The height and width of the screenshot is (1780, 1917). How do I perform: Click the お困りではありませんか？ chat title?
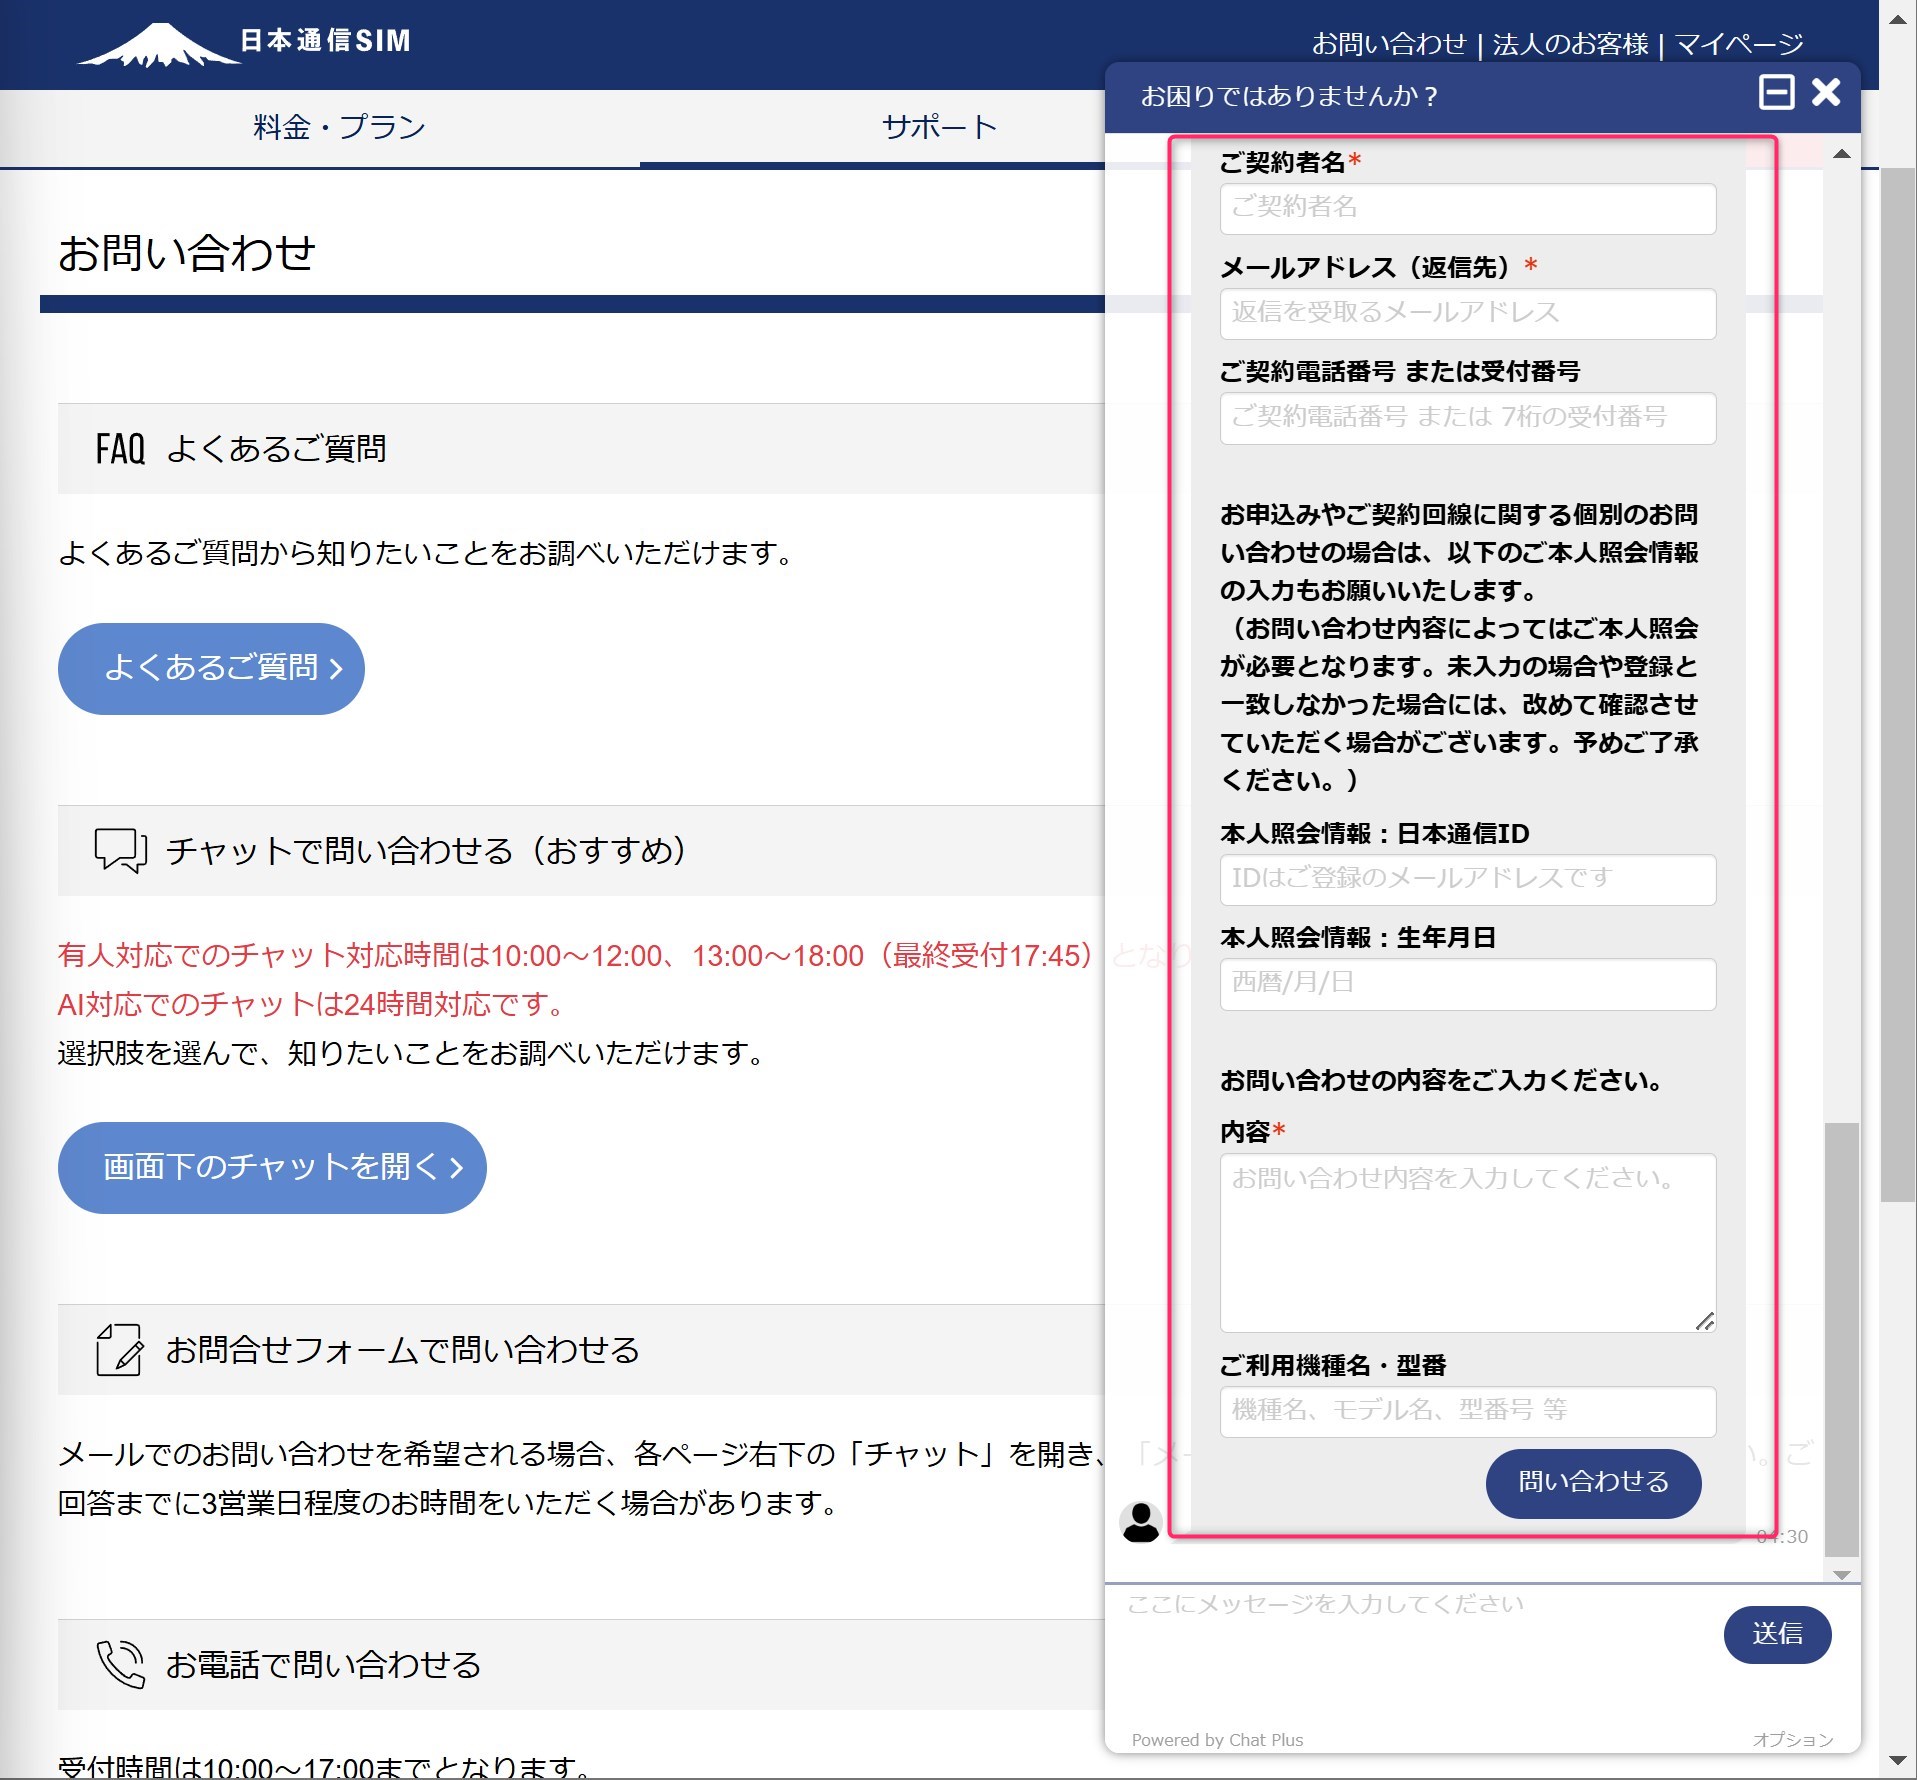[1290, 96]
